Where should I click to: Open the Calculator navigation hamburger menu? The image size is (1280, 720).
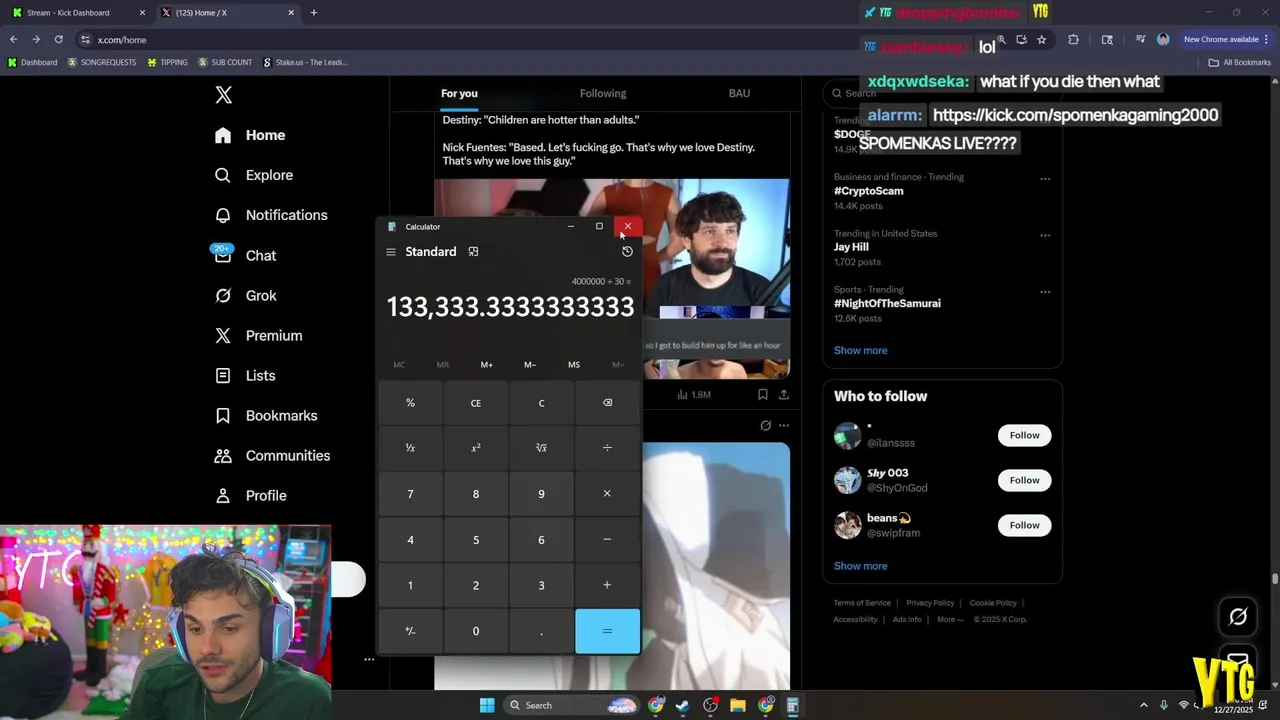[391, 252]
